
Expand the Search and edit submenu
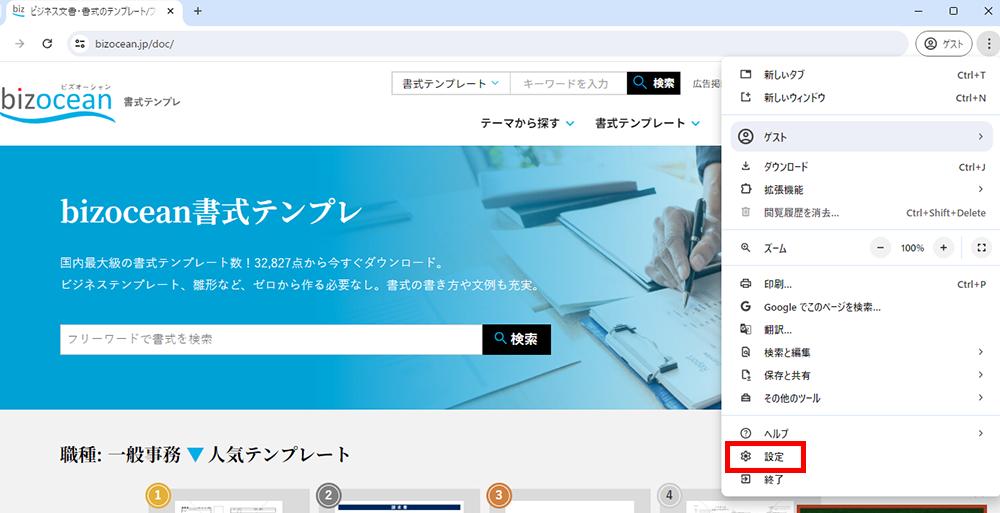(863, 352)
